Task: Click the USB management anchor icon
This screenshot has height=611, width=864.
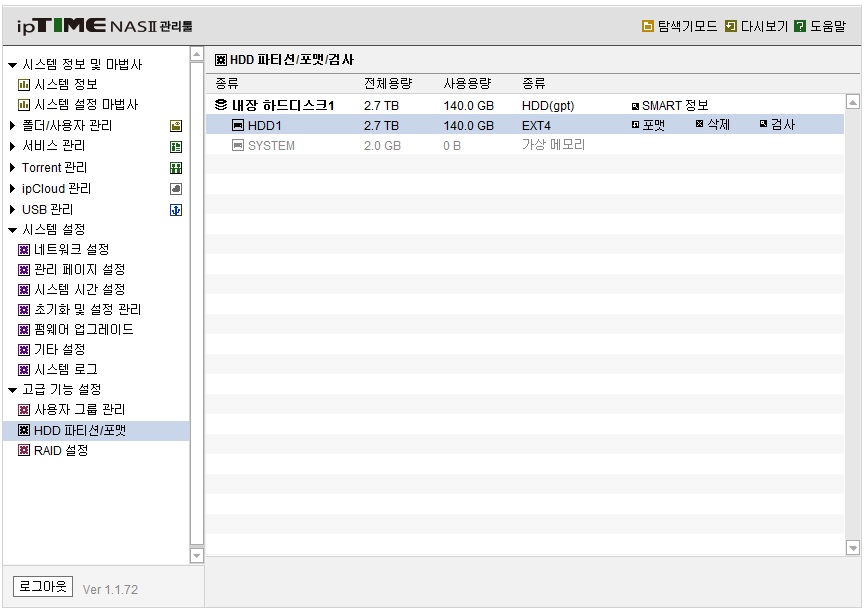Action: pyautogui.click(x=176, y=210)
